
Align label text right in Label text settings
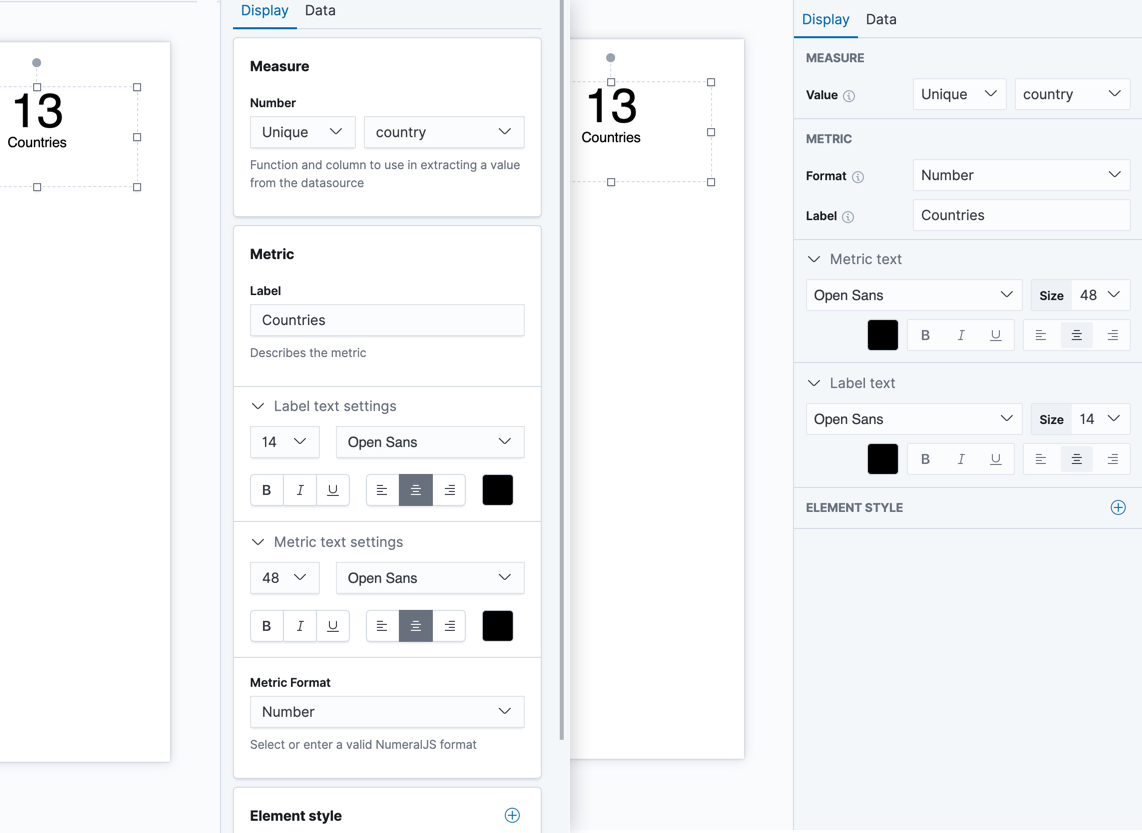[449, 490]
